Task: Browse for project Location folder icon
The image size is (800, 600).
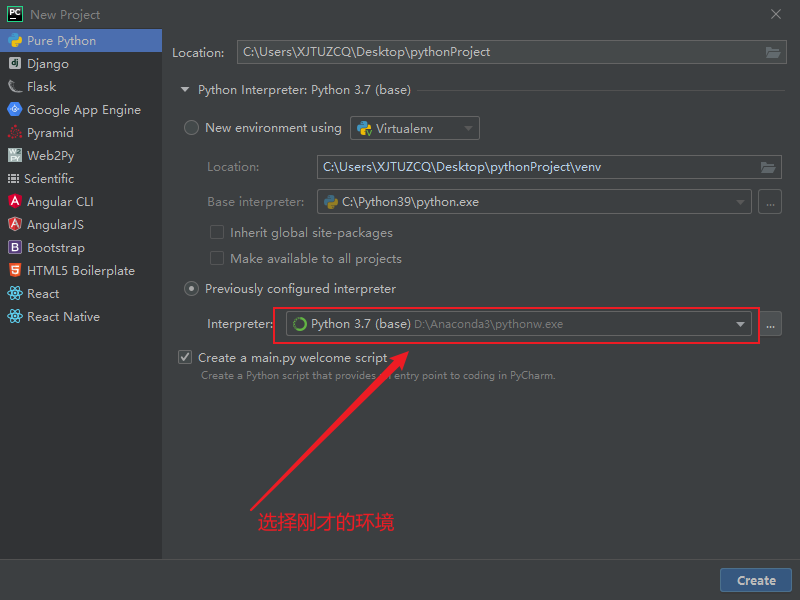Action: pyautogui.click(x=772, y=52)
